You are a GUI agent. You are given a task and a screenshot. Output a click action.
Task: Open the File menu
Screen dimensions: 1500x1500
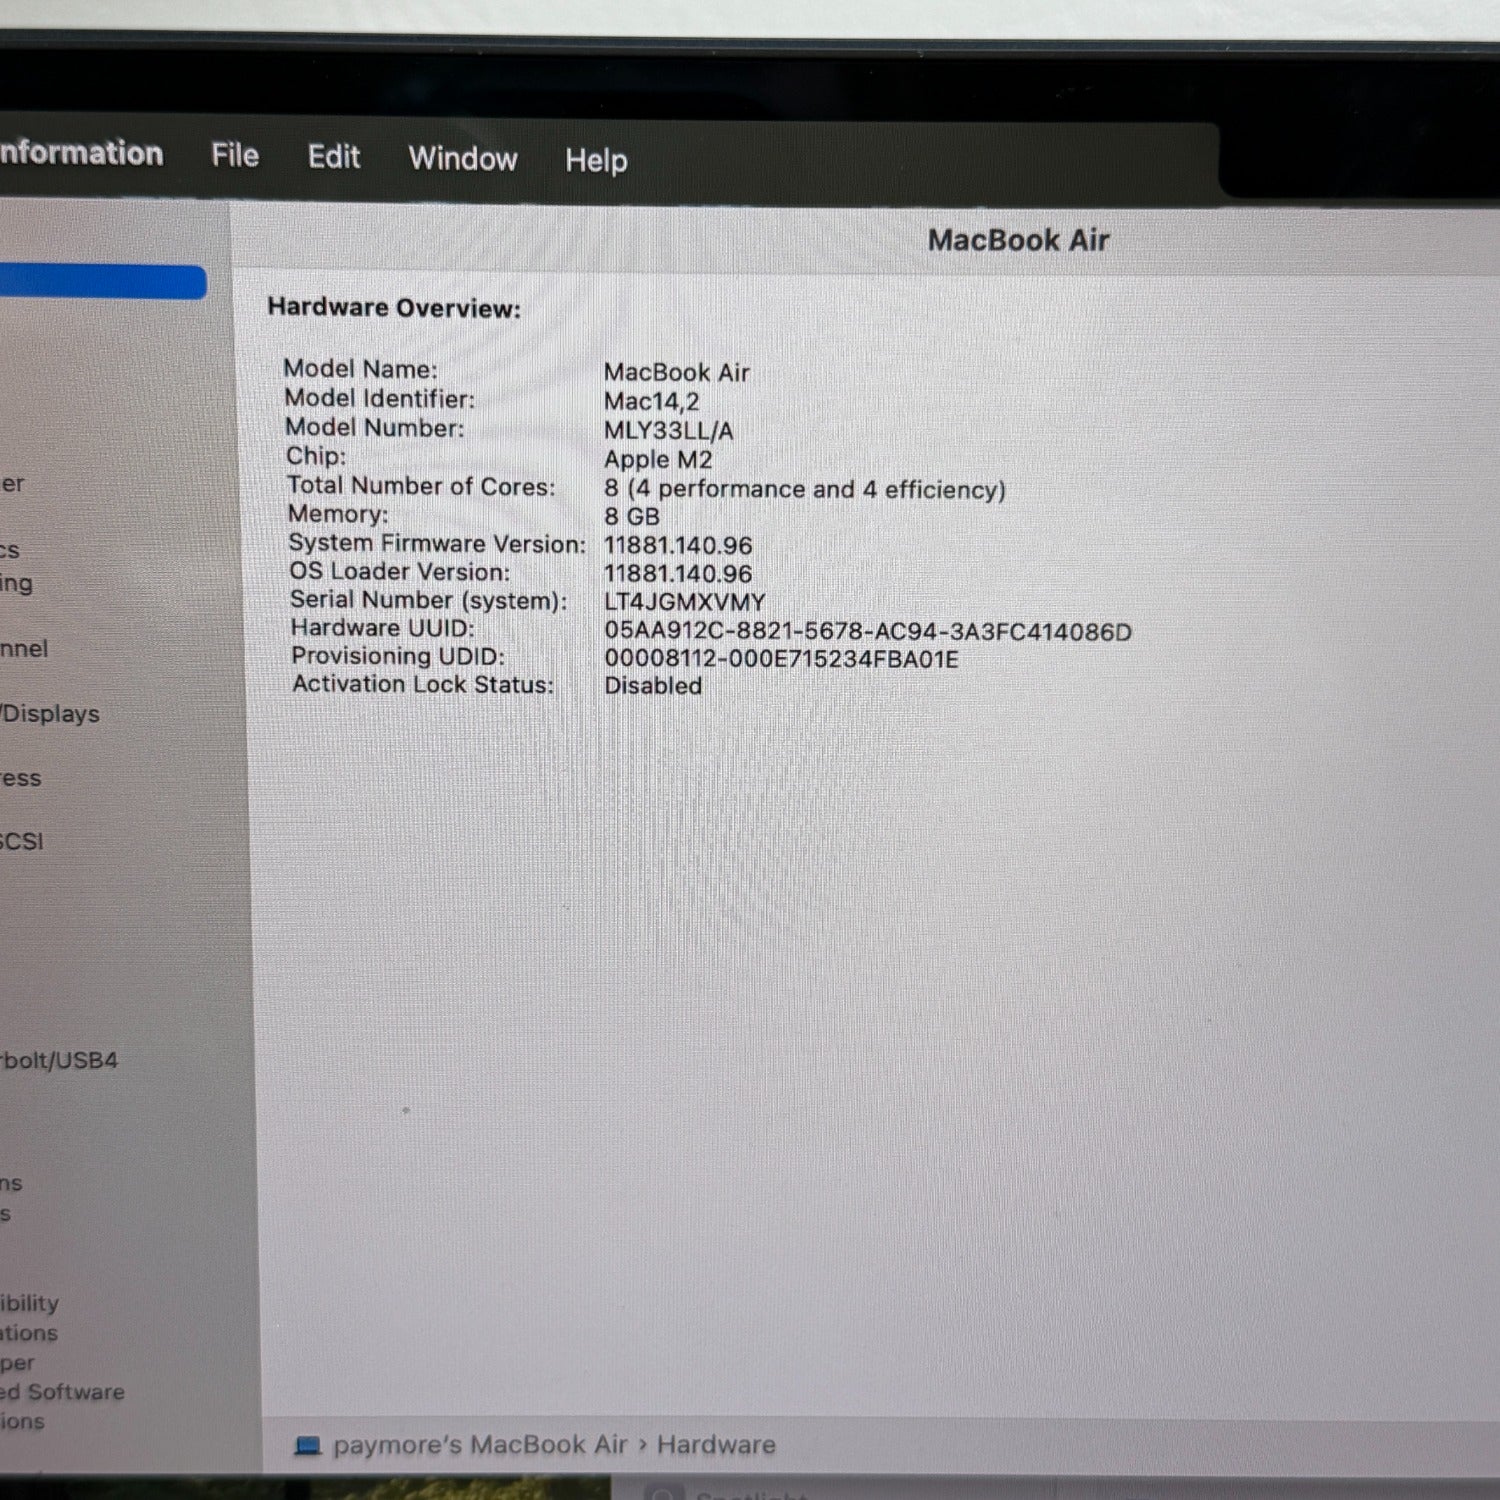click(x=235, y=156)
